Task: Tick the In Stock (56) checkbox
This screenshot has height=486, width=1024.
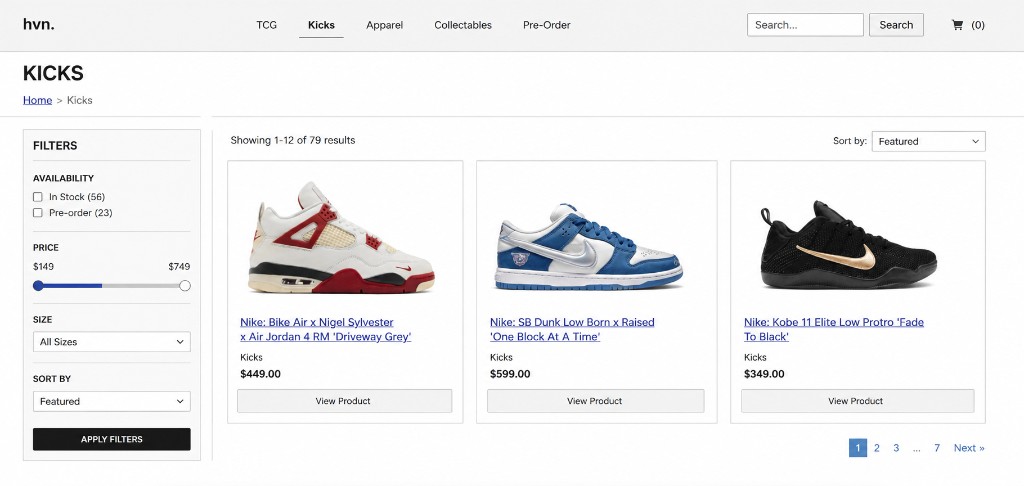Action: coord(37,197)
